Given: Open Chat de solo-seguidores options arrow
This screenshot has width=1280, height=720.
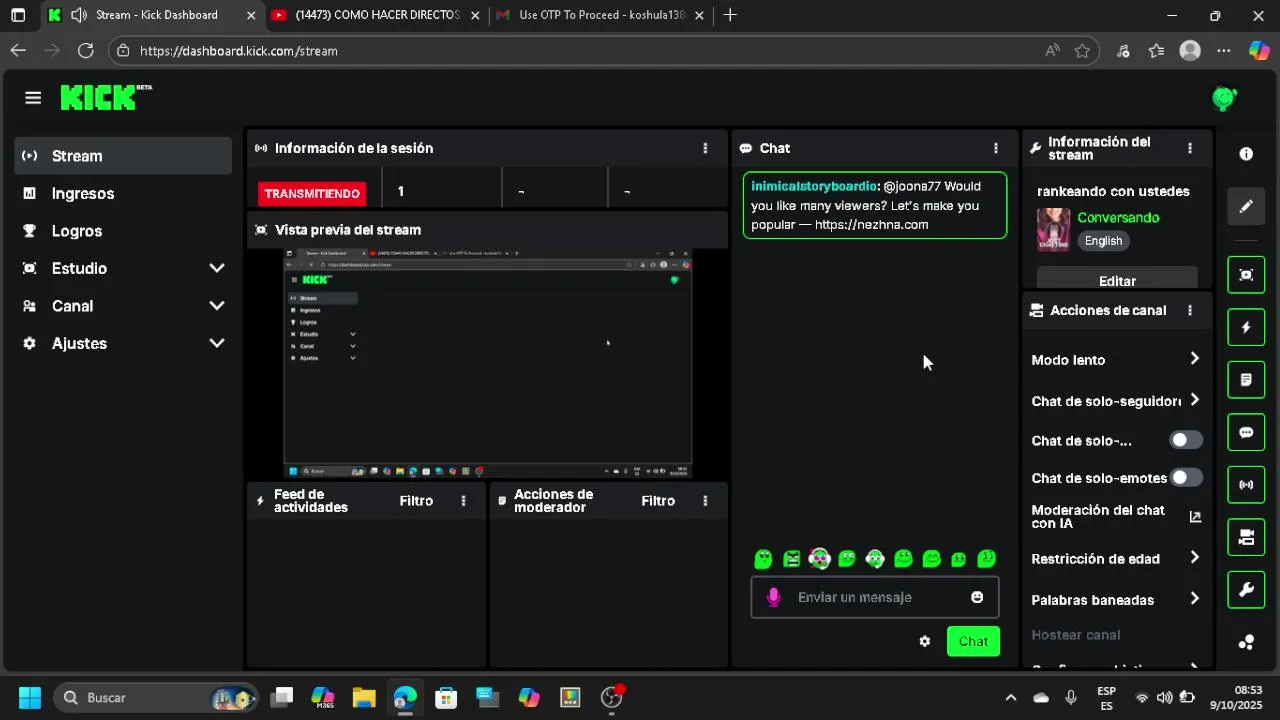Looking at the screenshot, I should tap(1194, 400).
